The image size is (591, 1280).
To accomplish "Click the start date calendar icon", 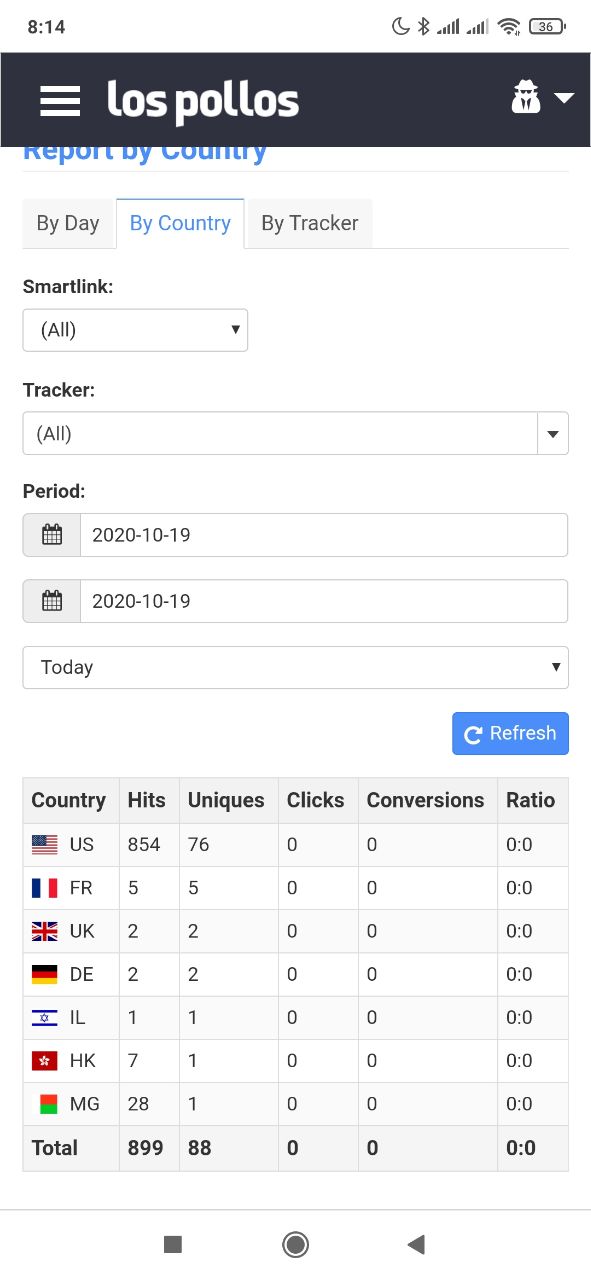I will [x=52, y=535].
